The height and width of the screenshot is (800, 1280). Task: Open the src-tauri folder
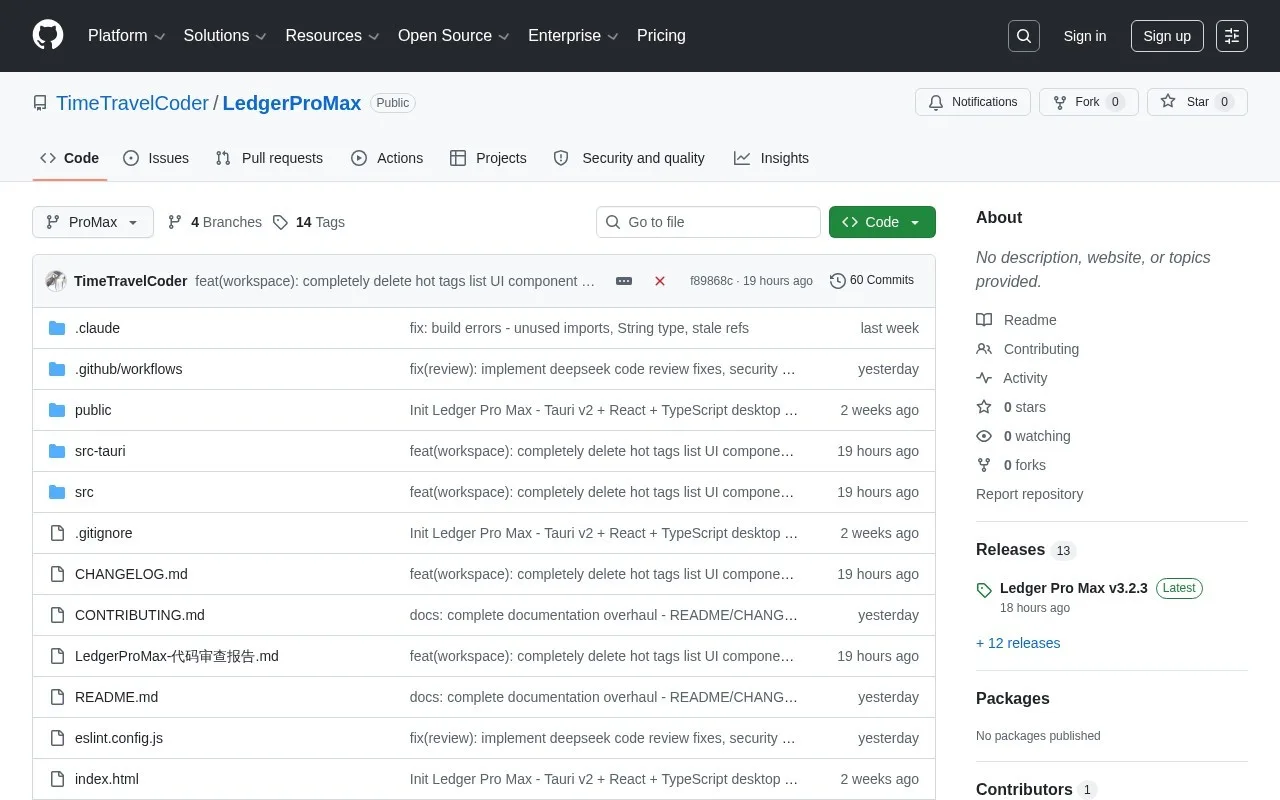click(x=100, y=451)
